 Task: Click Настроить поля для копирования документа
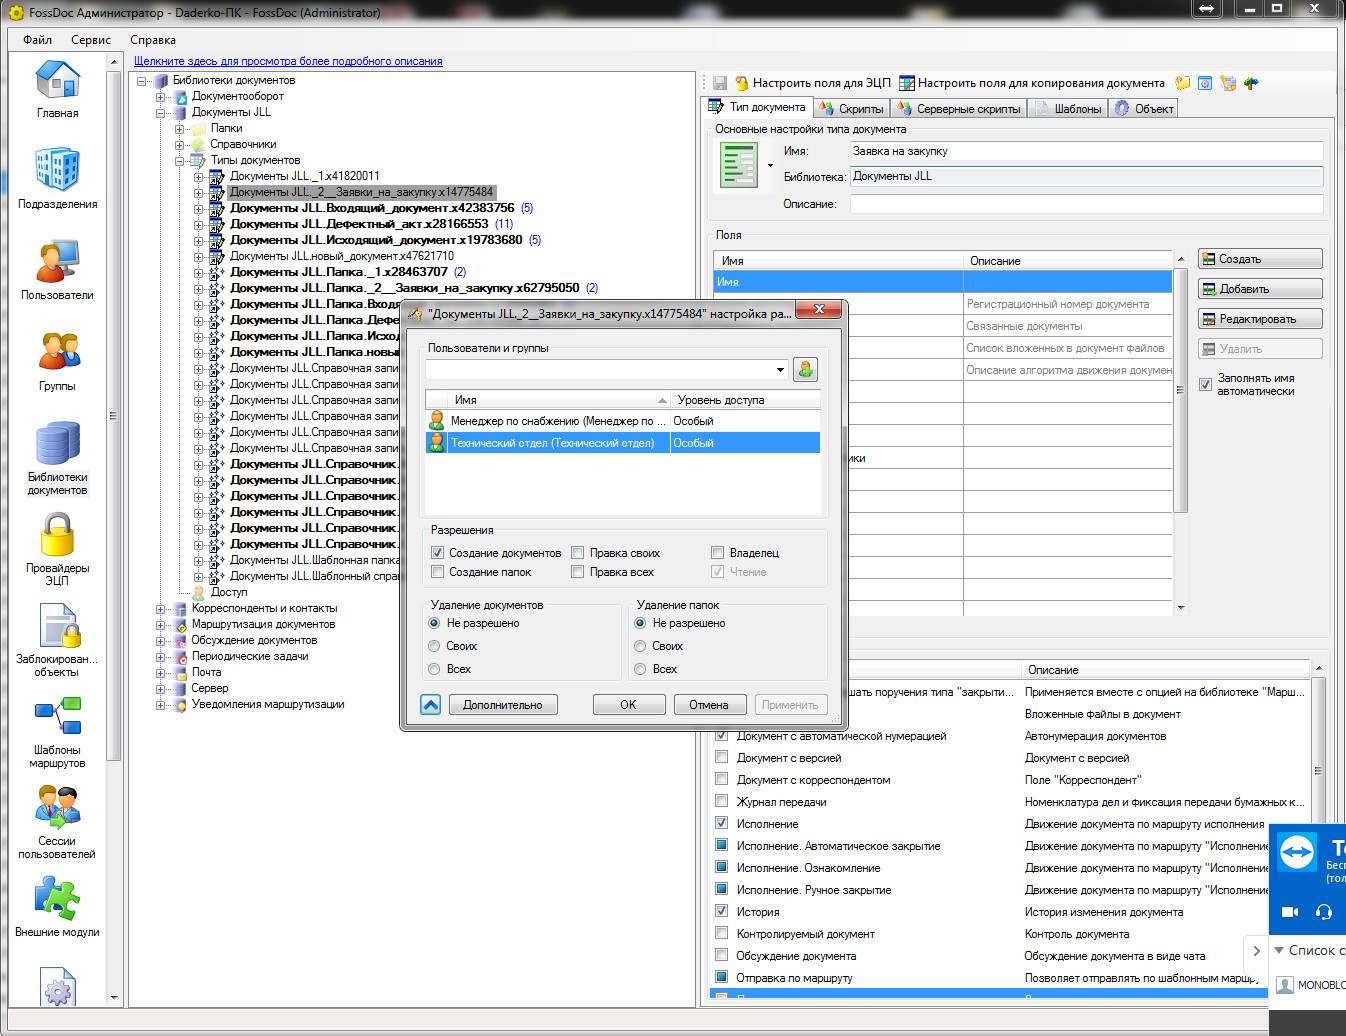[1032, 83]
